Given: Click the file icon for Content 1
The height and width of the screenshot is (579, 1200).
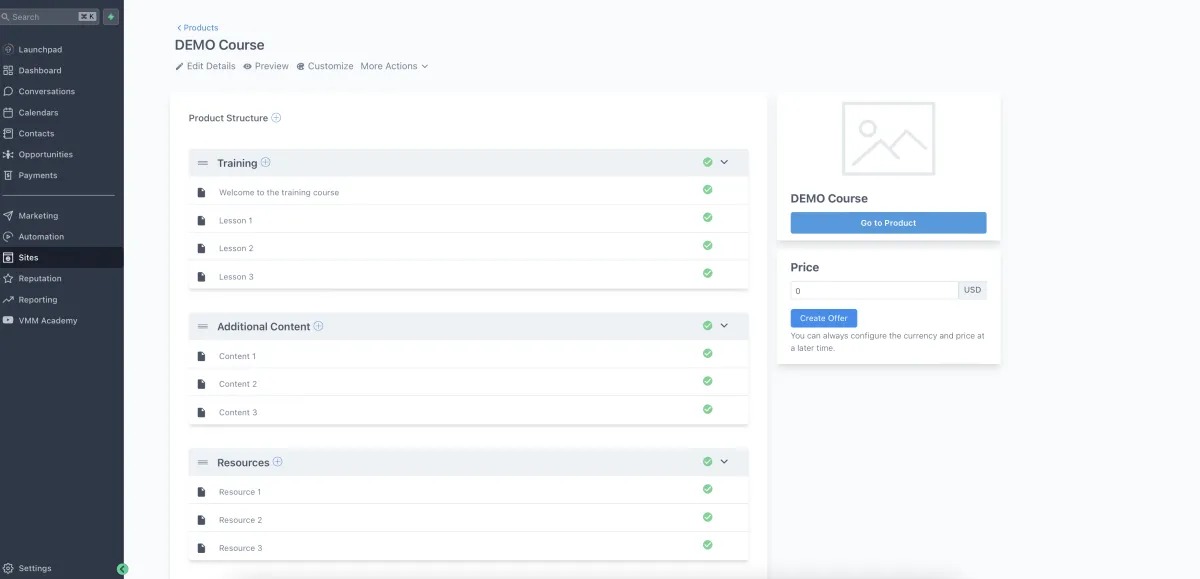Looking at the screenshot, I should 201,356.
